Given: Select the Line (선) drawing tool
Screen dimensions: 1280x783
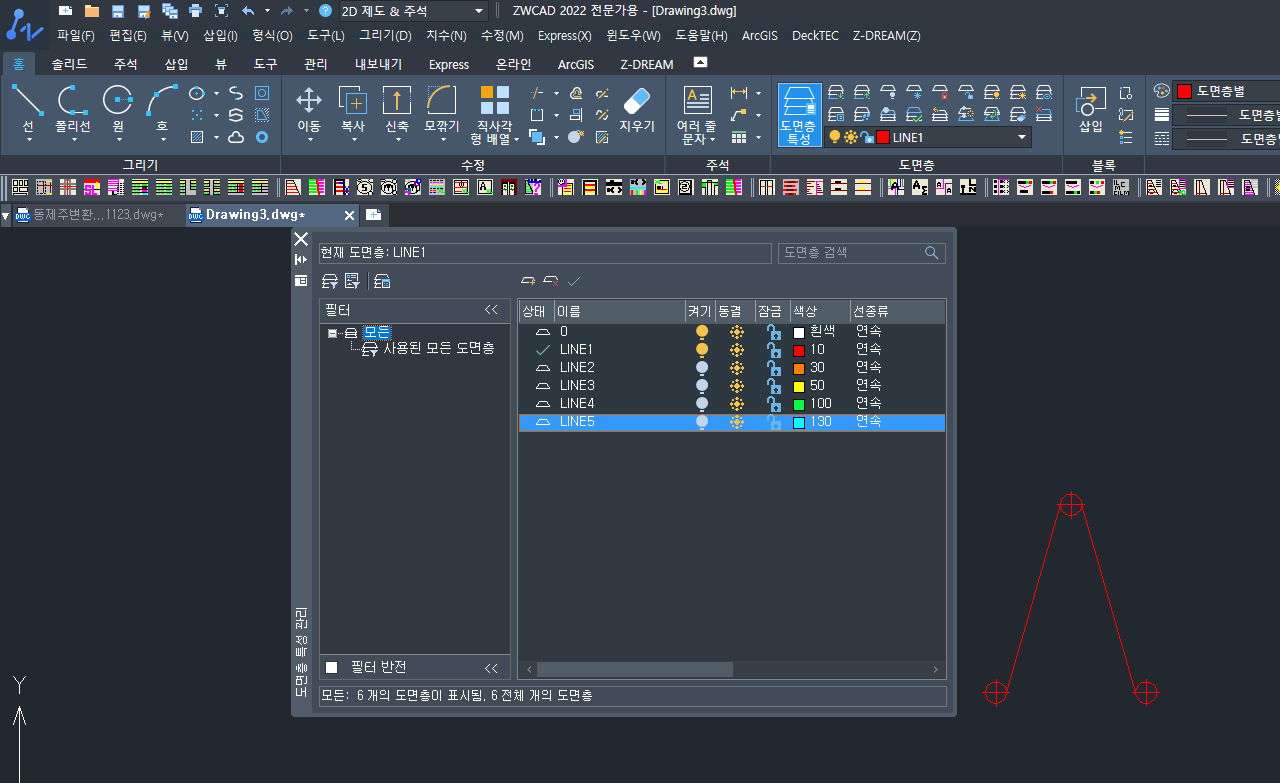Looking at the screenshot, I should point(27,108).
